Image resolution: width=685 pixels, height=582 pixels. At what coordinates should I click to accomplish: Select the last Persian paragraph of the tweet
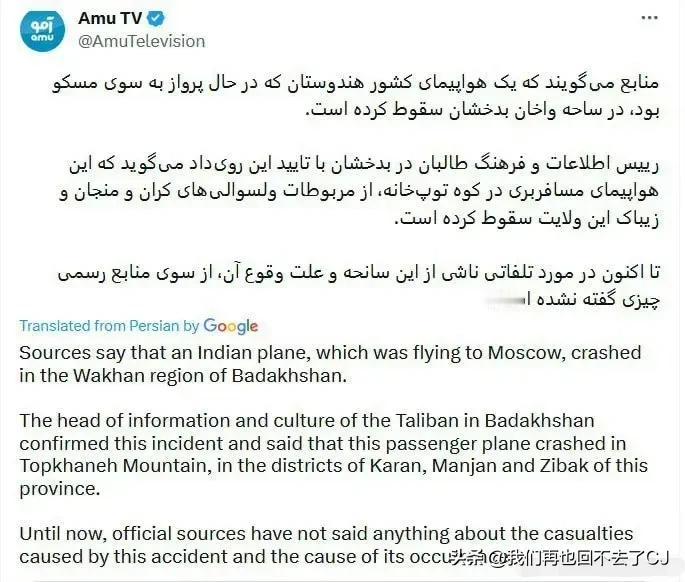point(358,287)
